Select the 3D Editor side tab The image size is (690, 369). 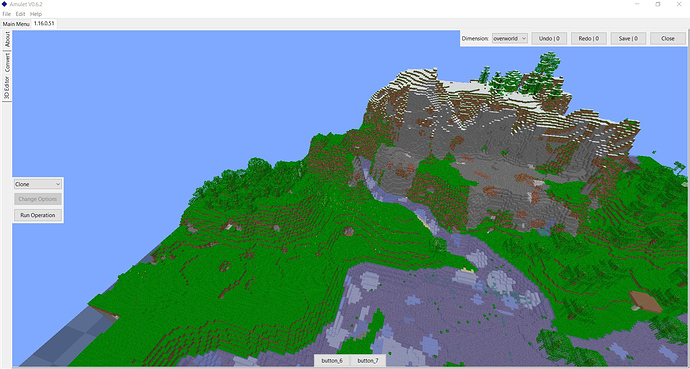7,88
